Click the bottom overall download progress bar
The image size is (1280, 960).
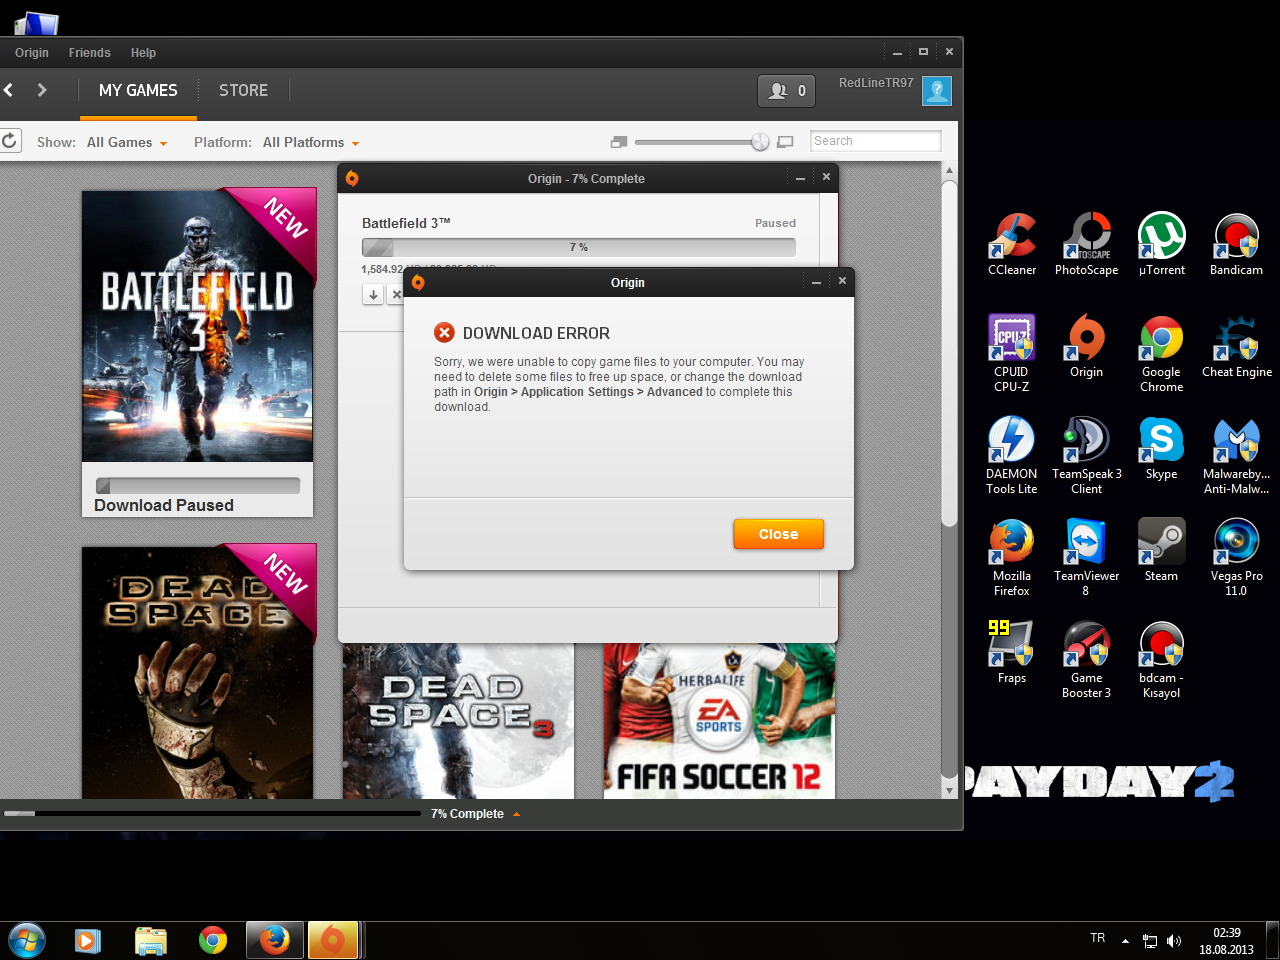tap(212, 814)
